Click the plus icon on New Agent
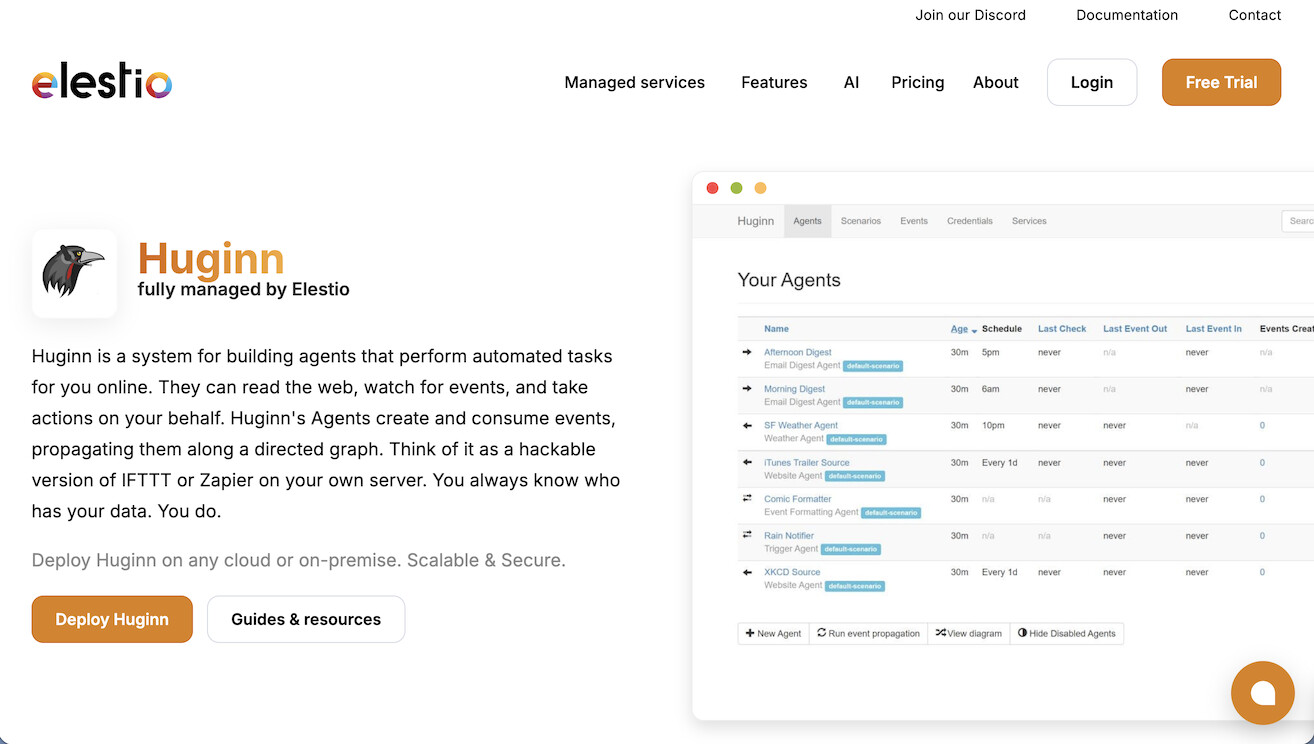This screenshot has height=744, width=1314. (752, 633)
